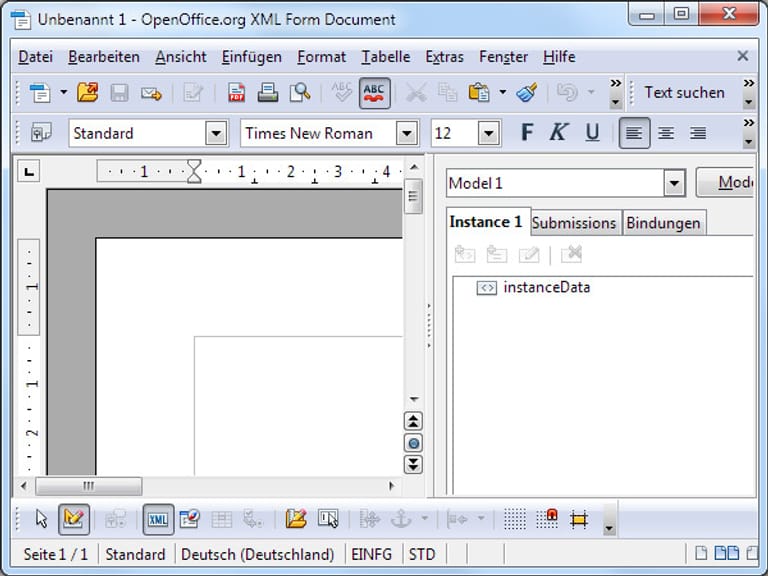Open the Model 1 dropdown
Screen dimensions: 768x576
click(674, 183)
